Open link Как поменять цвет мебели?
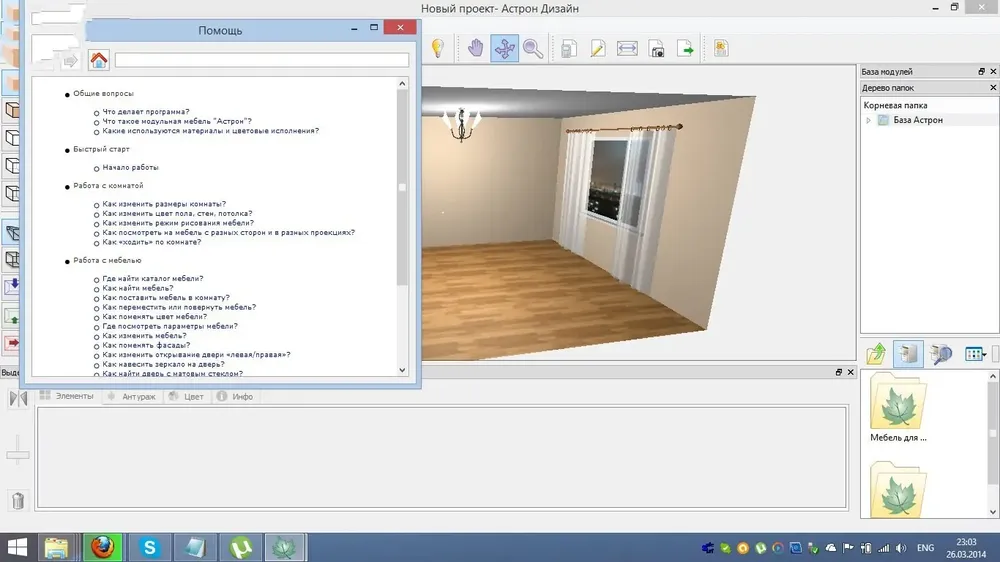The width and height of the screenshot is (1000, 562). pos(154,316)
